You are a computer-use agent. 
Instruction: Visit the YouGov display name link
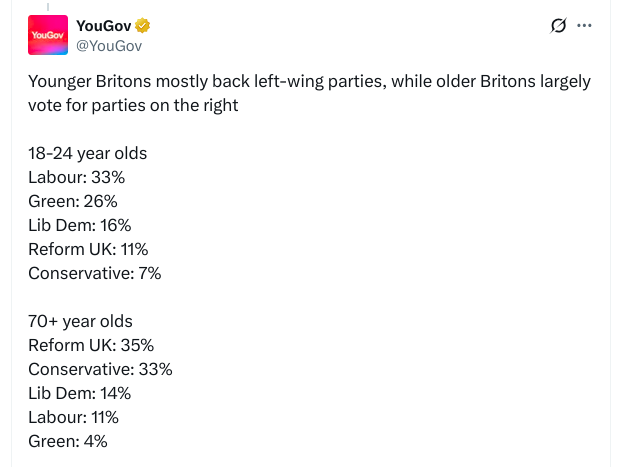pos(104,26)
